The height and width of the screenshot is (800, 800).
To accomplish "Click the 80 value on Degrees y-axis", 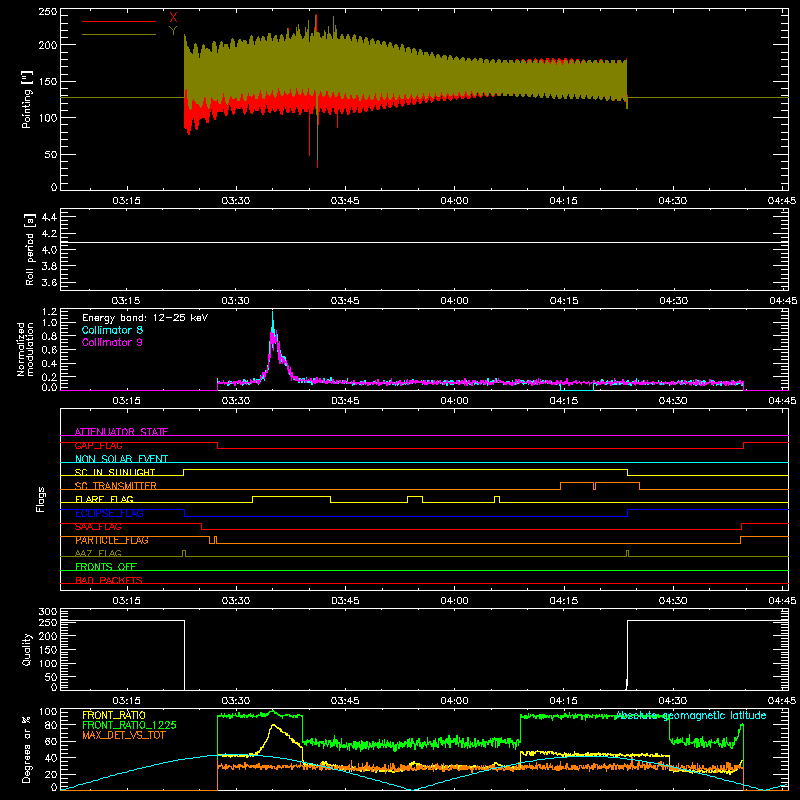I will click(x=51, y=725).
